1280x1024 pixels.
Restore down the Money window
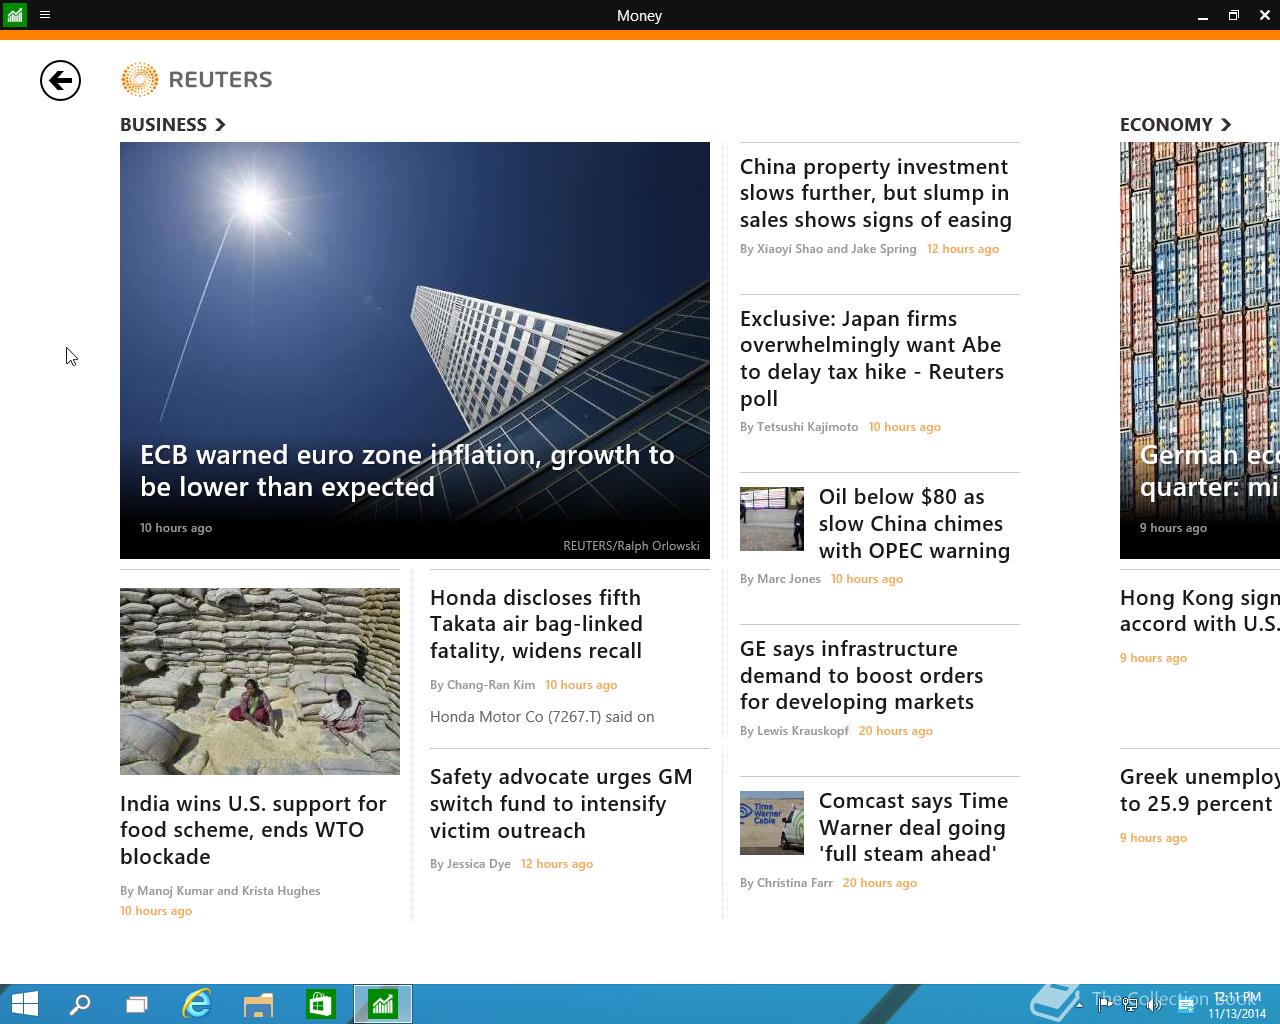(1234, 15)
